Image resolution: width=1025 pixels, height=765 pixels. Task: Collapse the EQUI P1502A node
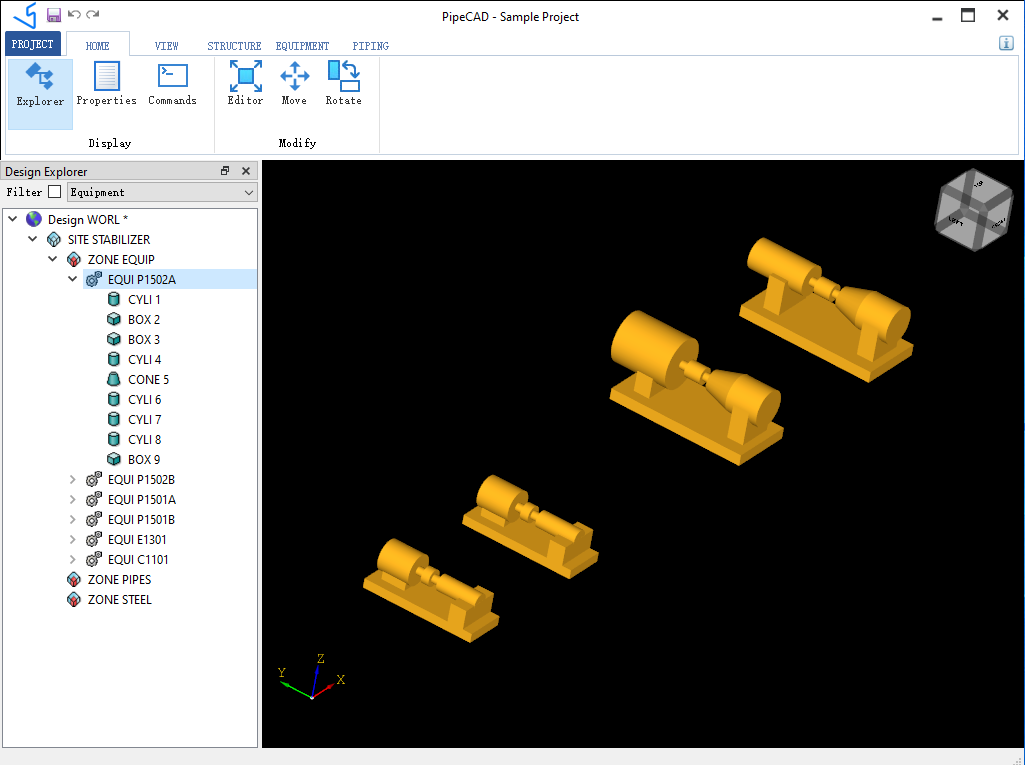(x=73, y=279)
